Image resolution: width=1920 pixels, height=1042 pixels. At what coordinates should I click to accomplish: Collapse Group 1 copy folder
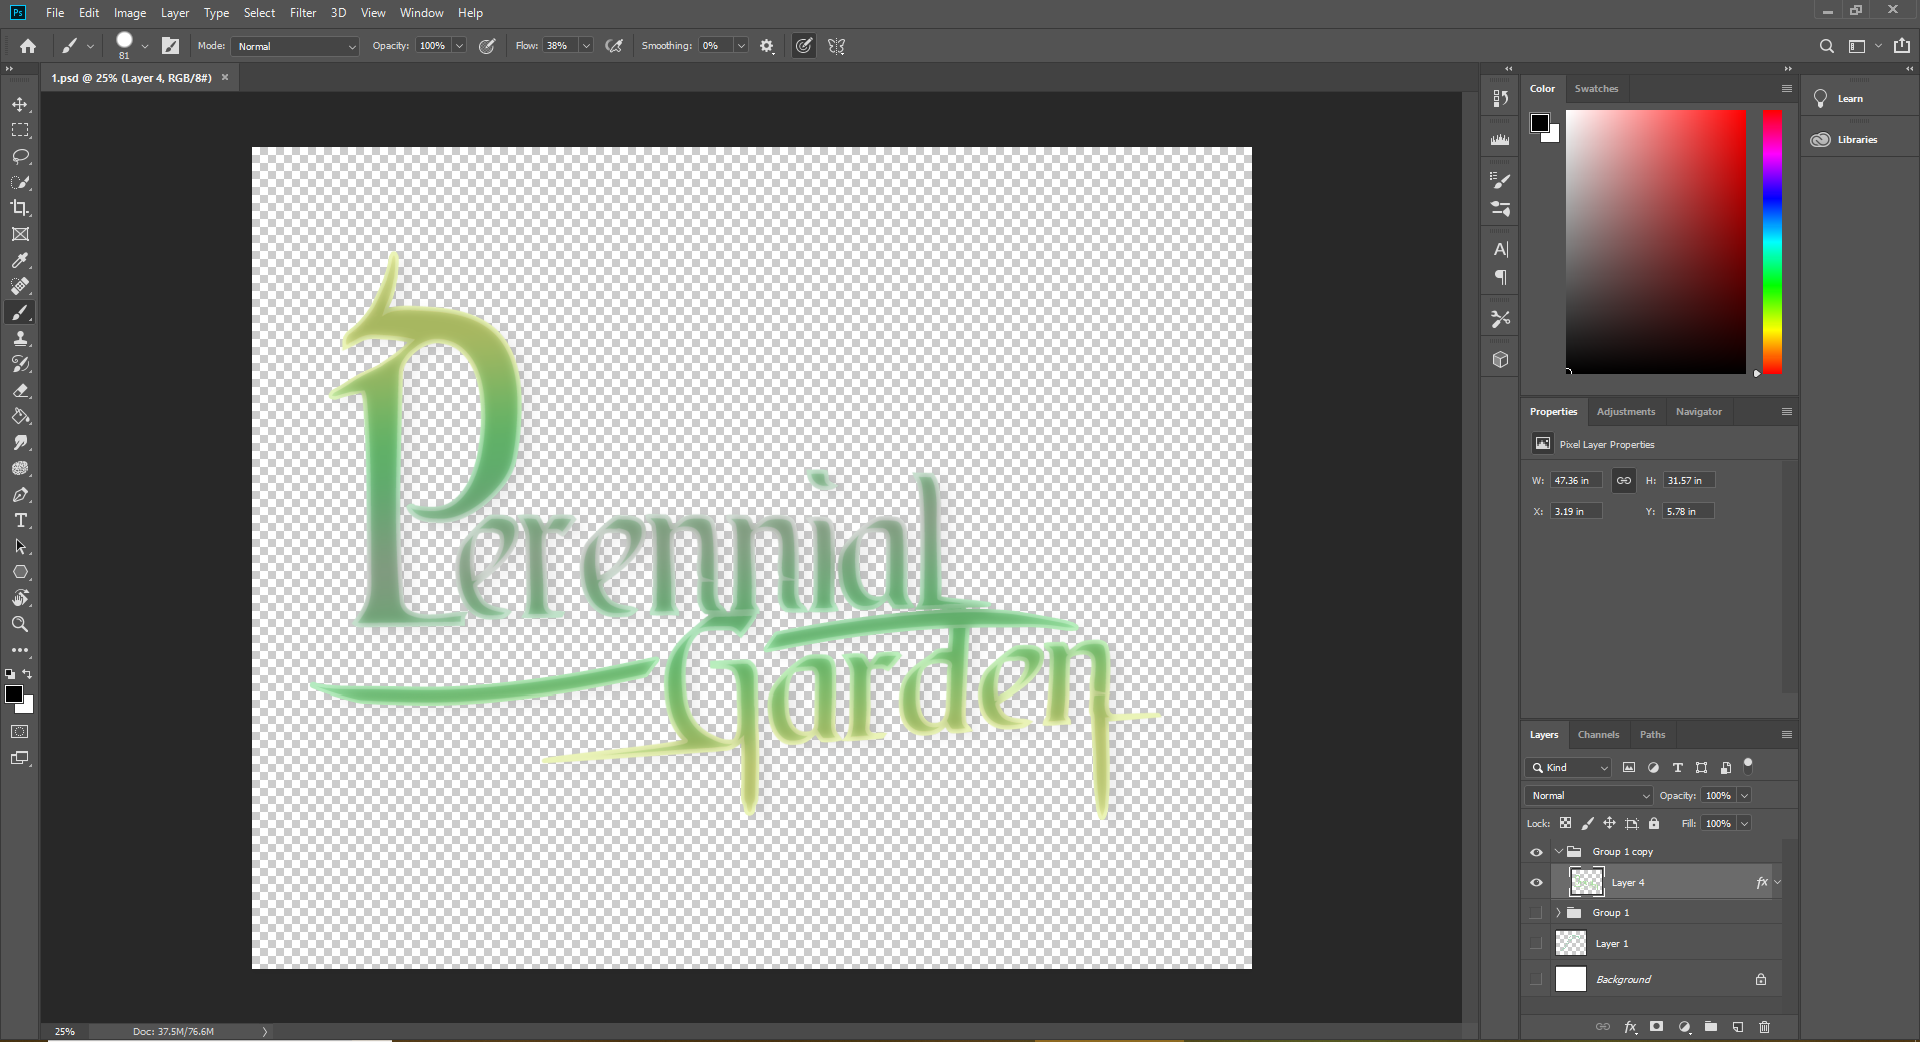1558,852
